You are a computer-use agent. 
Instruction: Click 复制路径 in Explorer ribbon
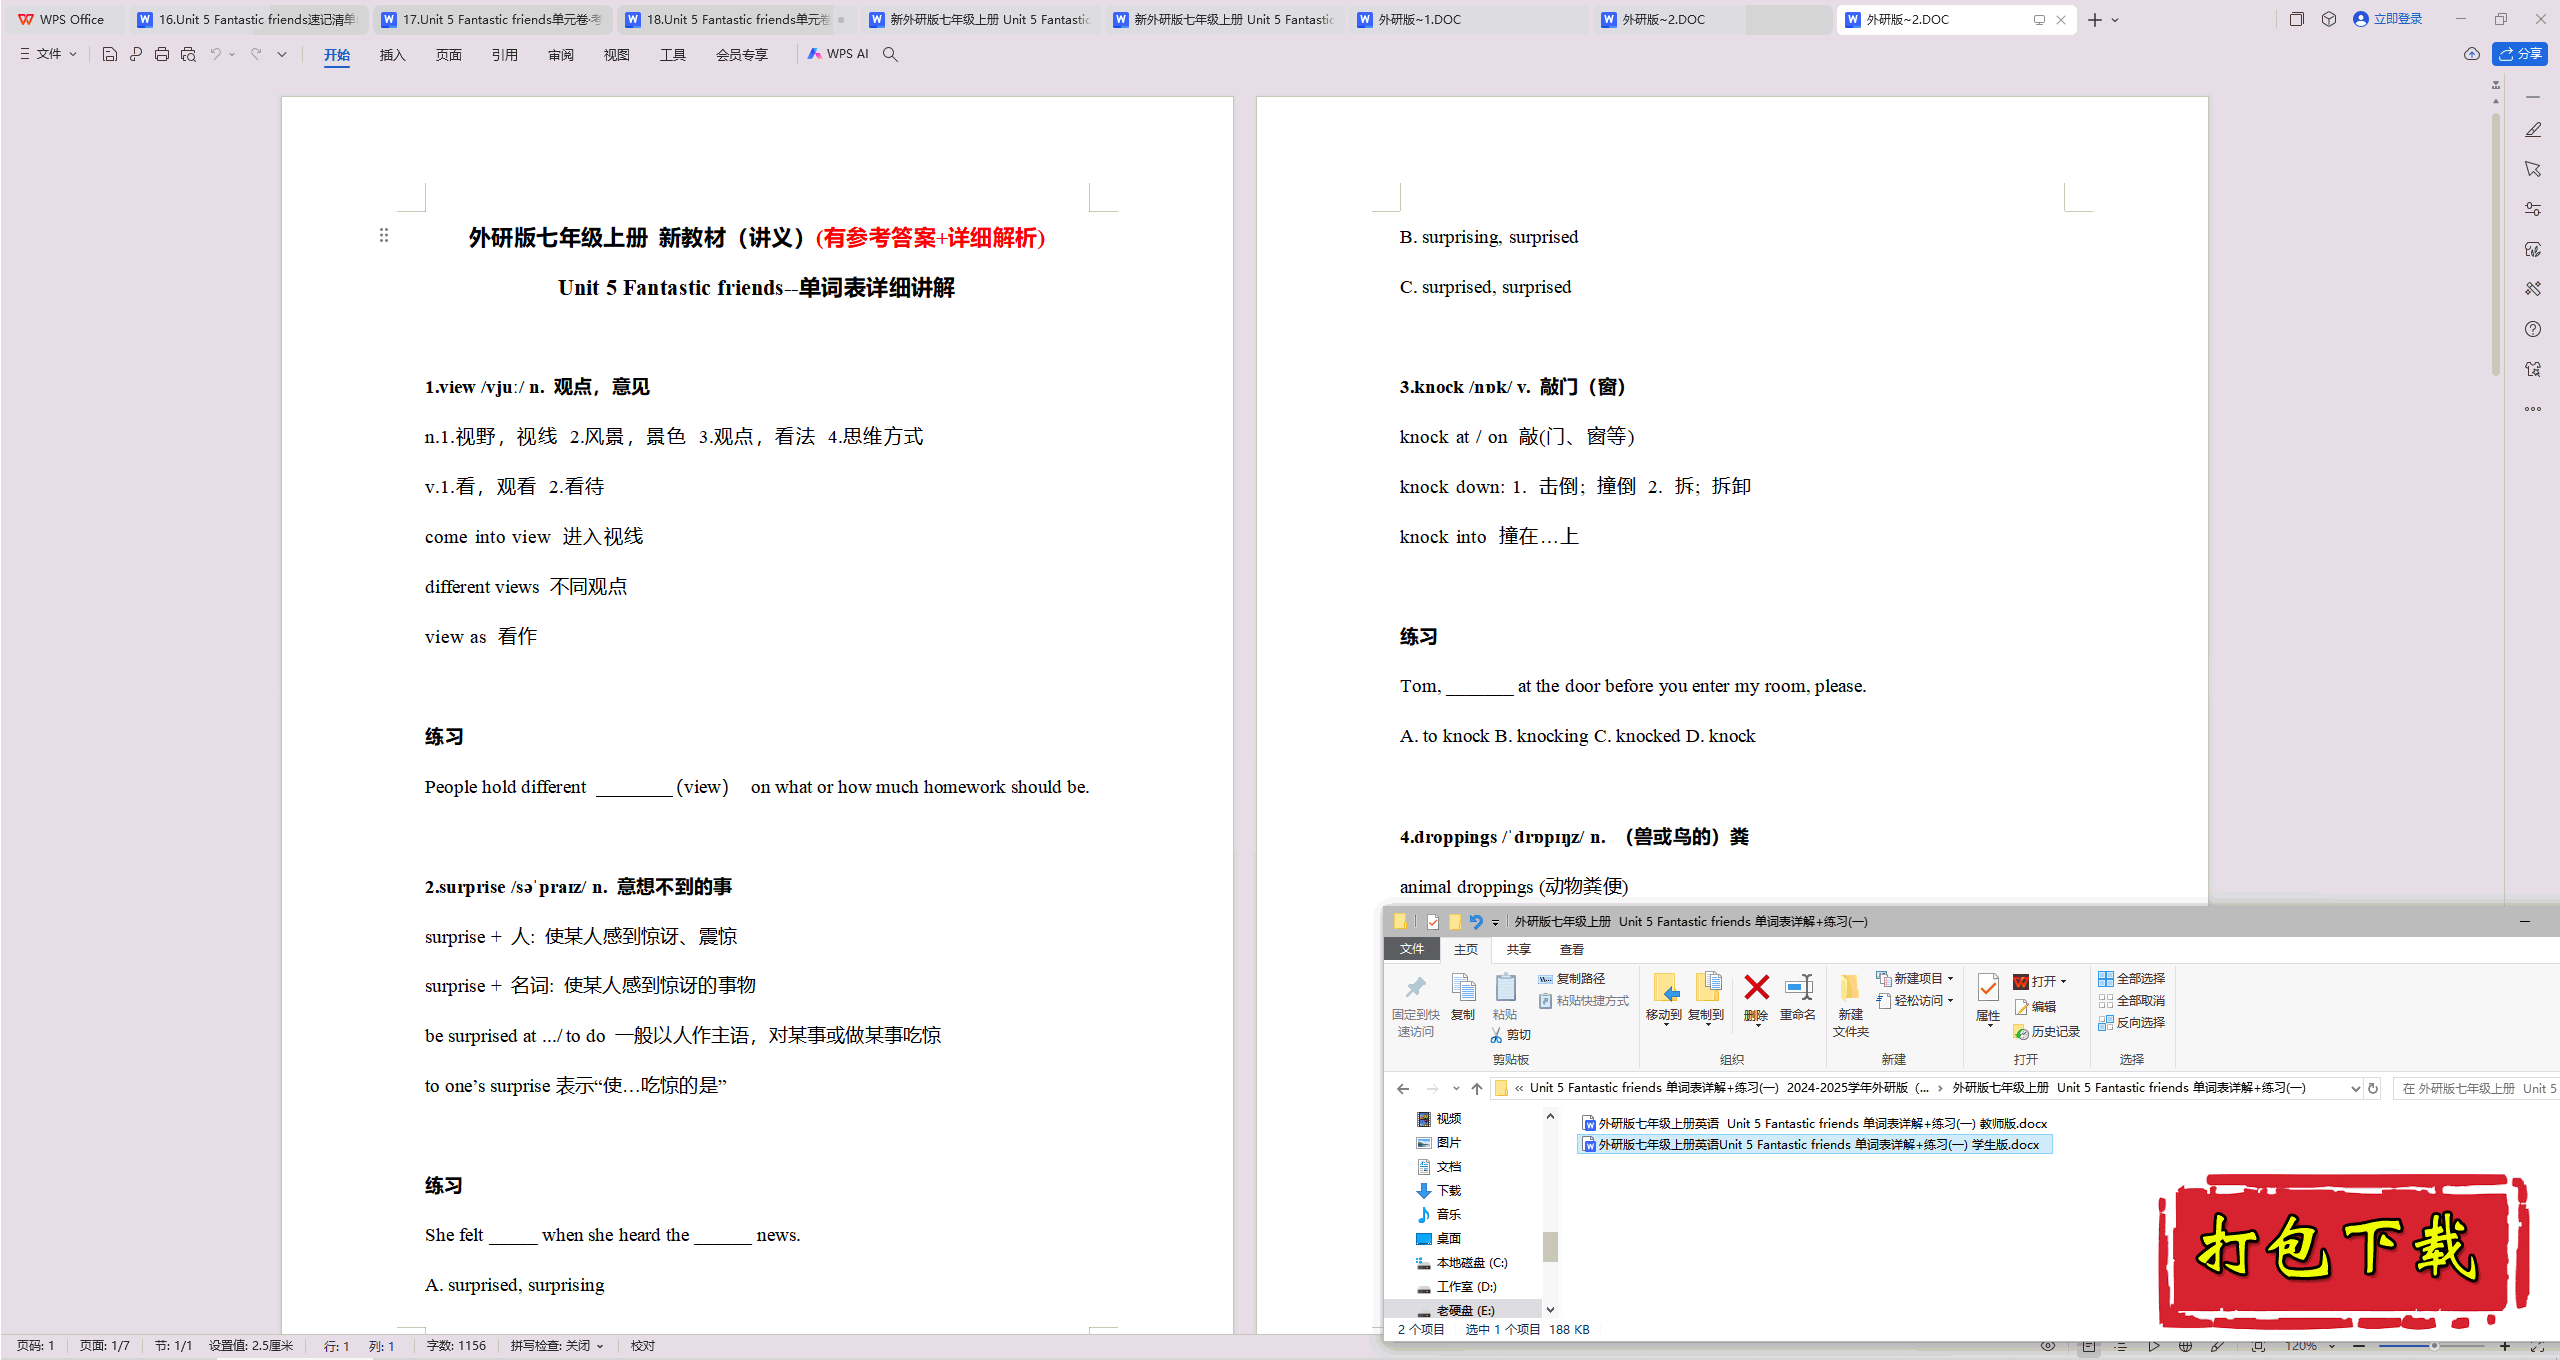pos(1572,979)
